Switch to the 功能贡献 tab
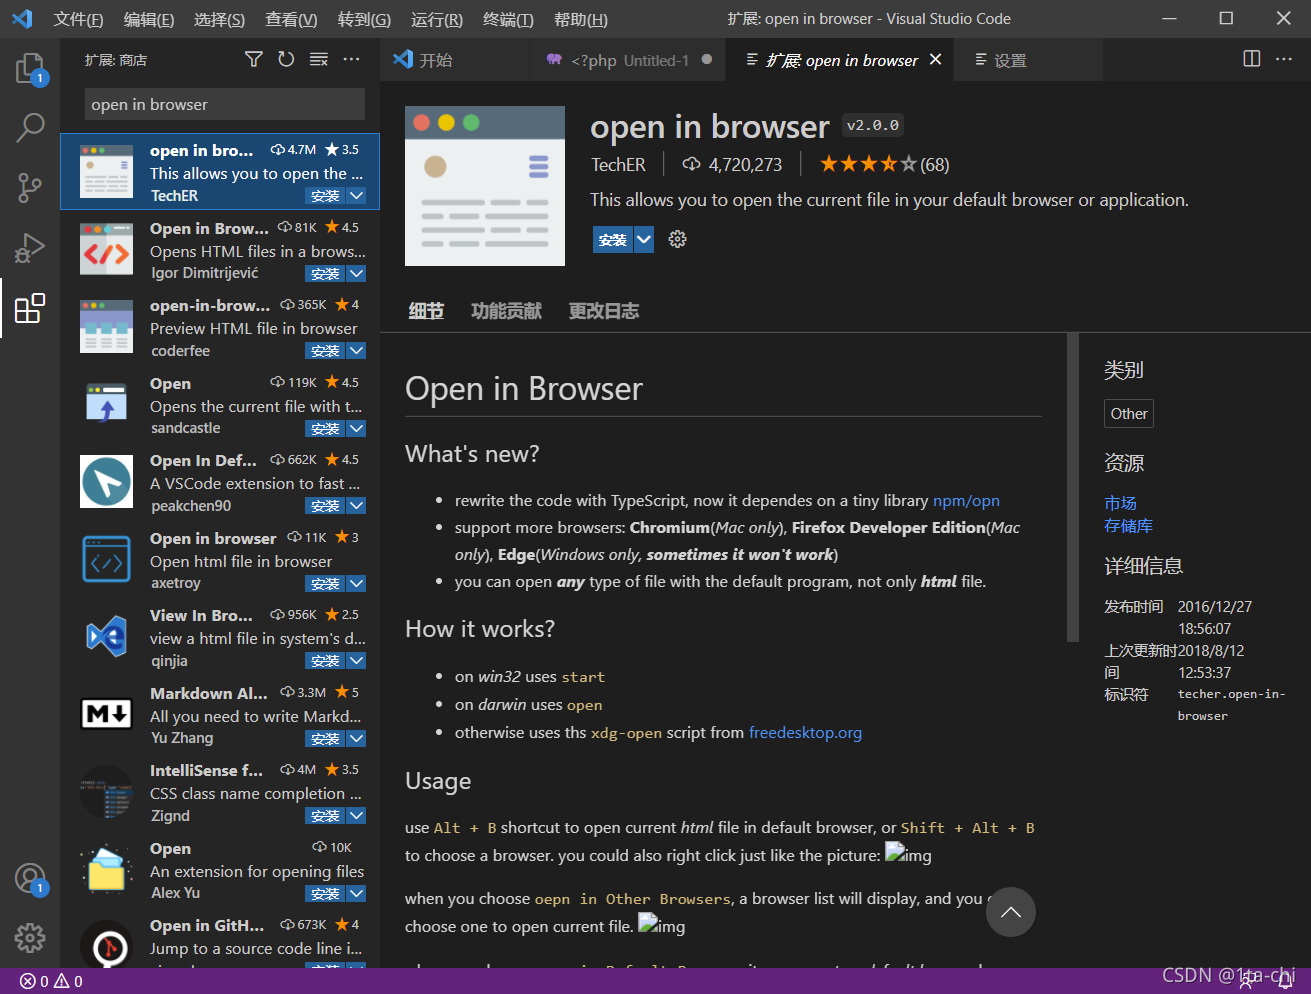Viewport: 1311px width, 994px height. [506, 311]
